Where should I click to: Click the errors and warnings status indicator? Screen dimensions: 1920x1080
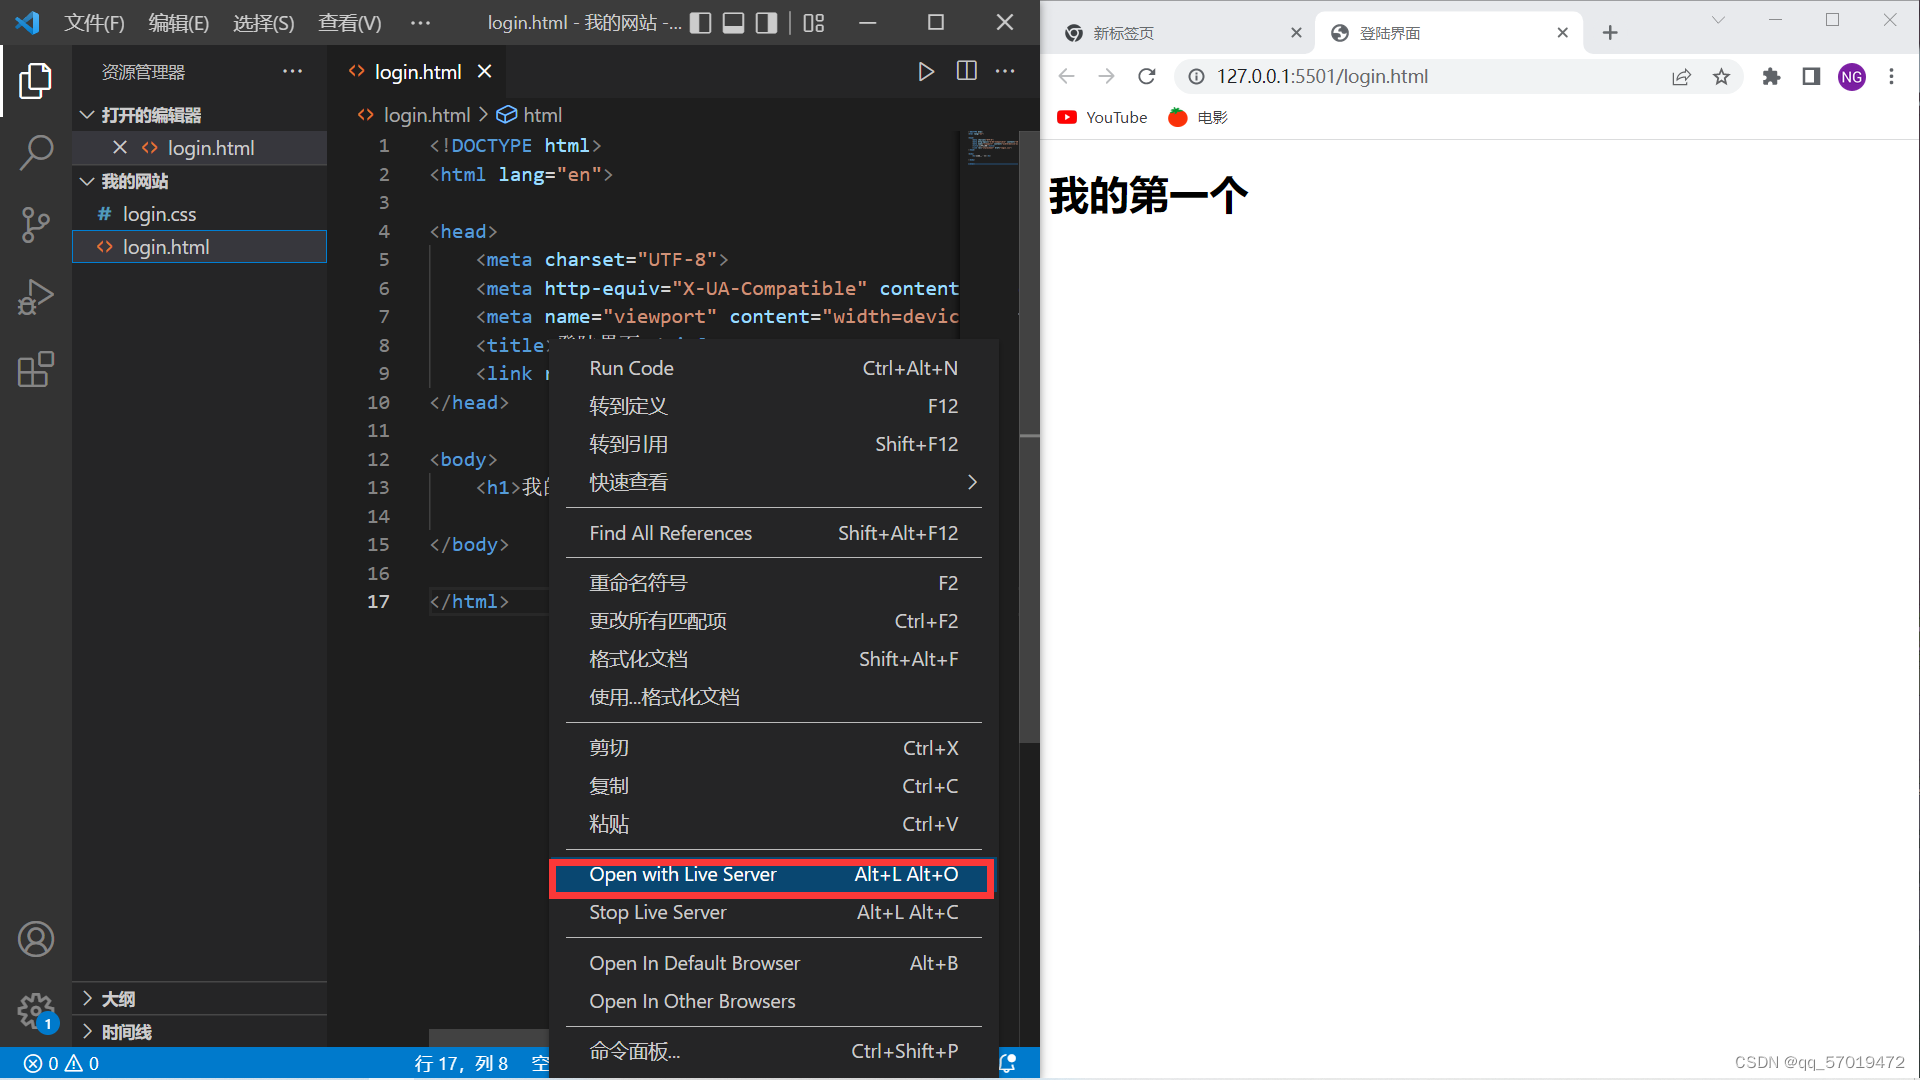[x=62, y=1063]
